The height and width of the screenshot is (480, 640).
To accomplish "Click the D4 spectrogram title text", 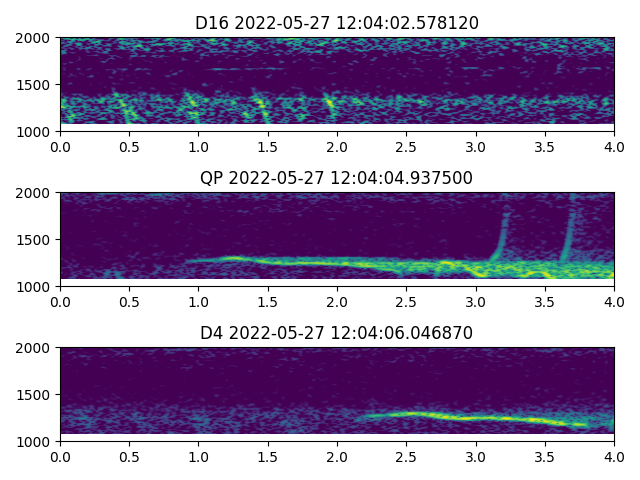I will tap(336, 333).
